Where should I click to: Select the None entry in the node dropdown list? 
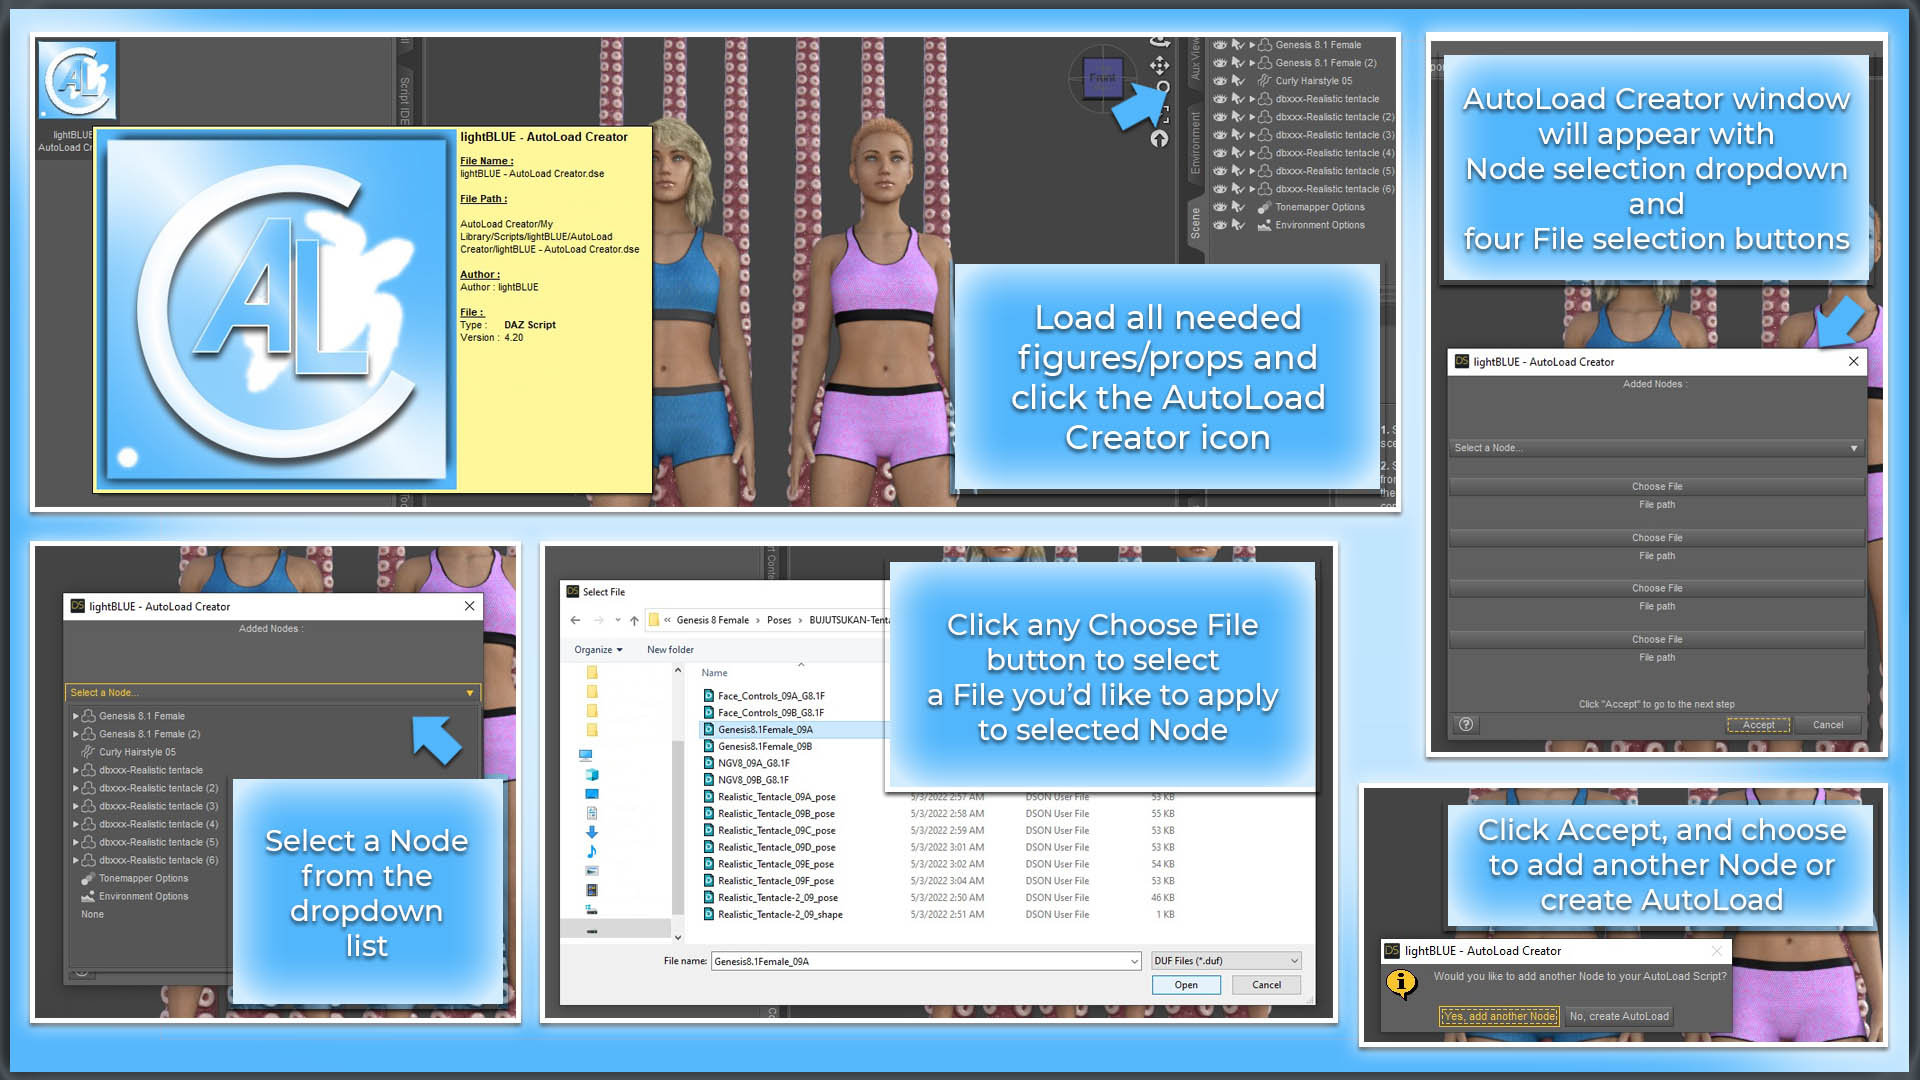(92, 914)
